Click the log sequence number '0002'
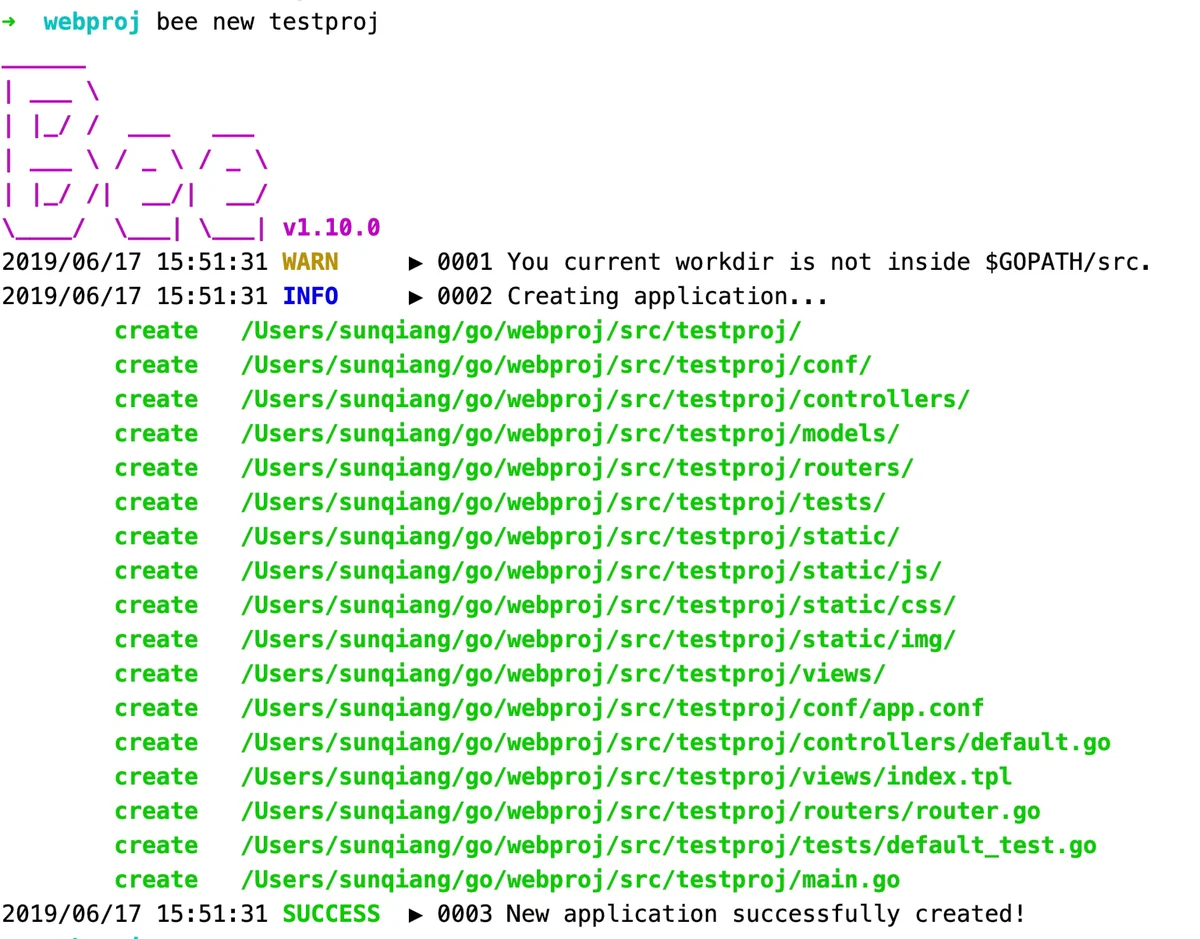Viewport: 1200px width, 939px height. point(465,296)
